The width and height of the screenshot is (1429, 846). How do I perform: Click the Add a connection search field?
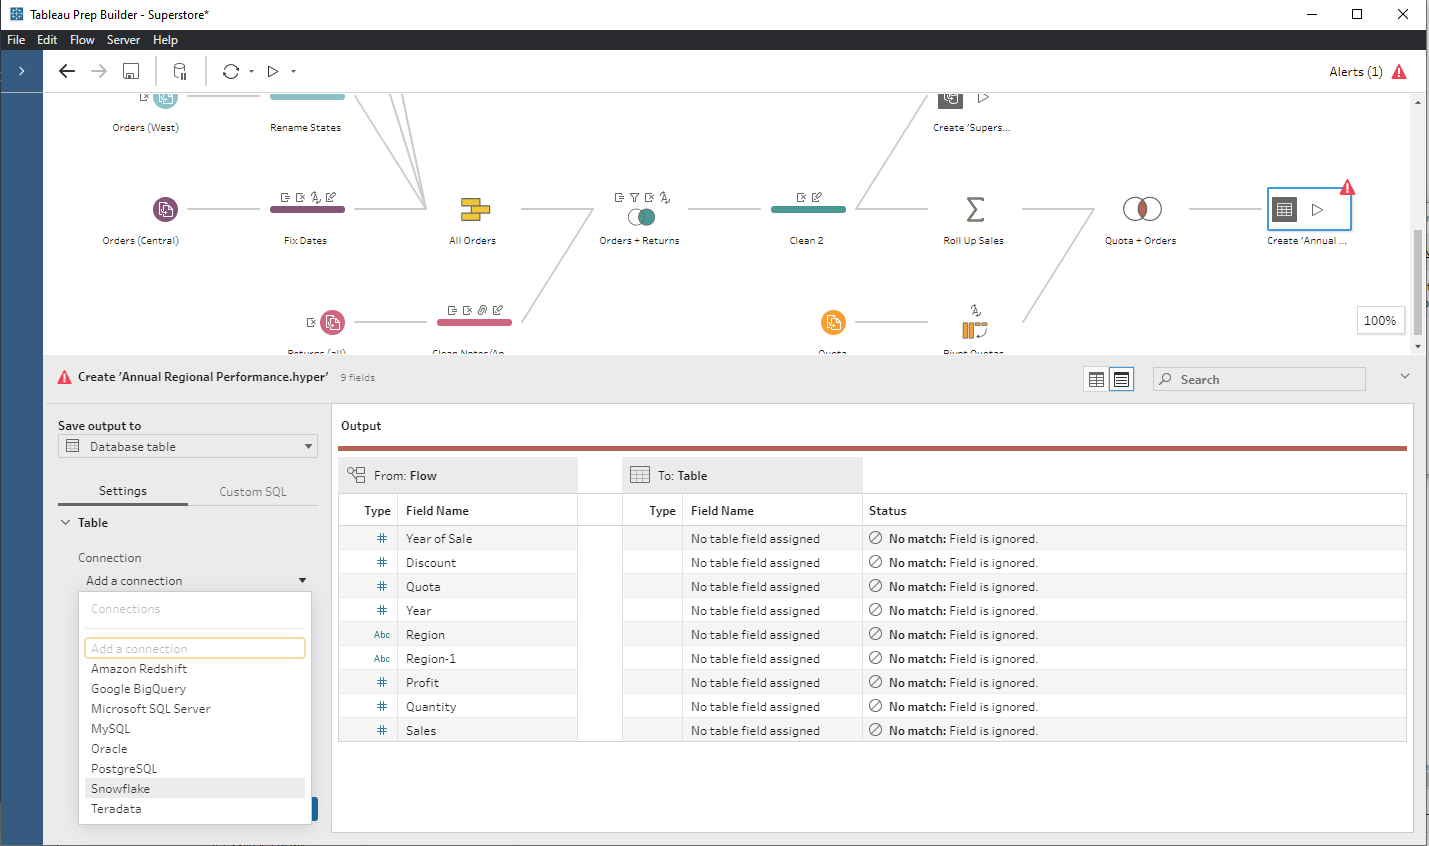click(195, 648)
